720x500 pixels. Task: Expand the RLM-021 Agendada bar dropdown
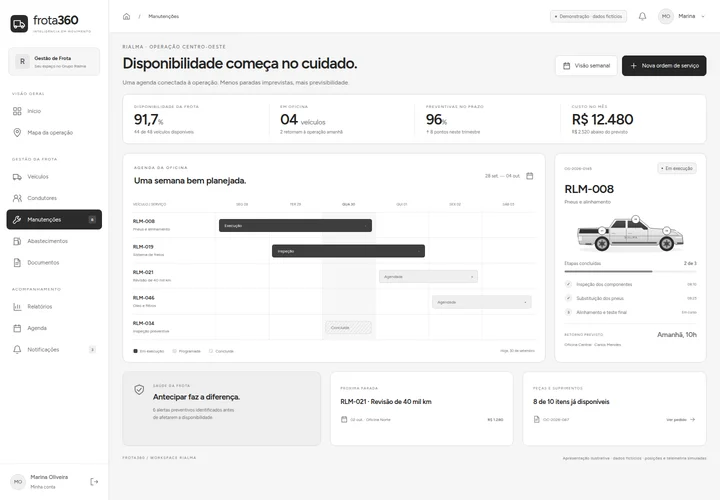point(472,277)
